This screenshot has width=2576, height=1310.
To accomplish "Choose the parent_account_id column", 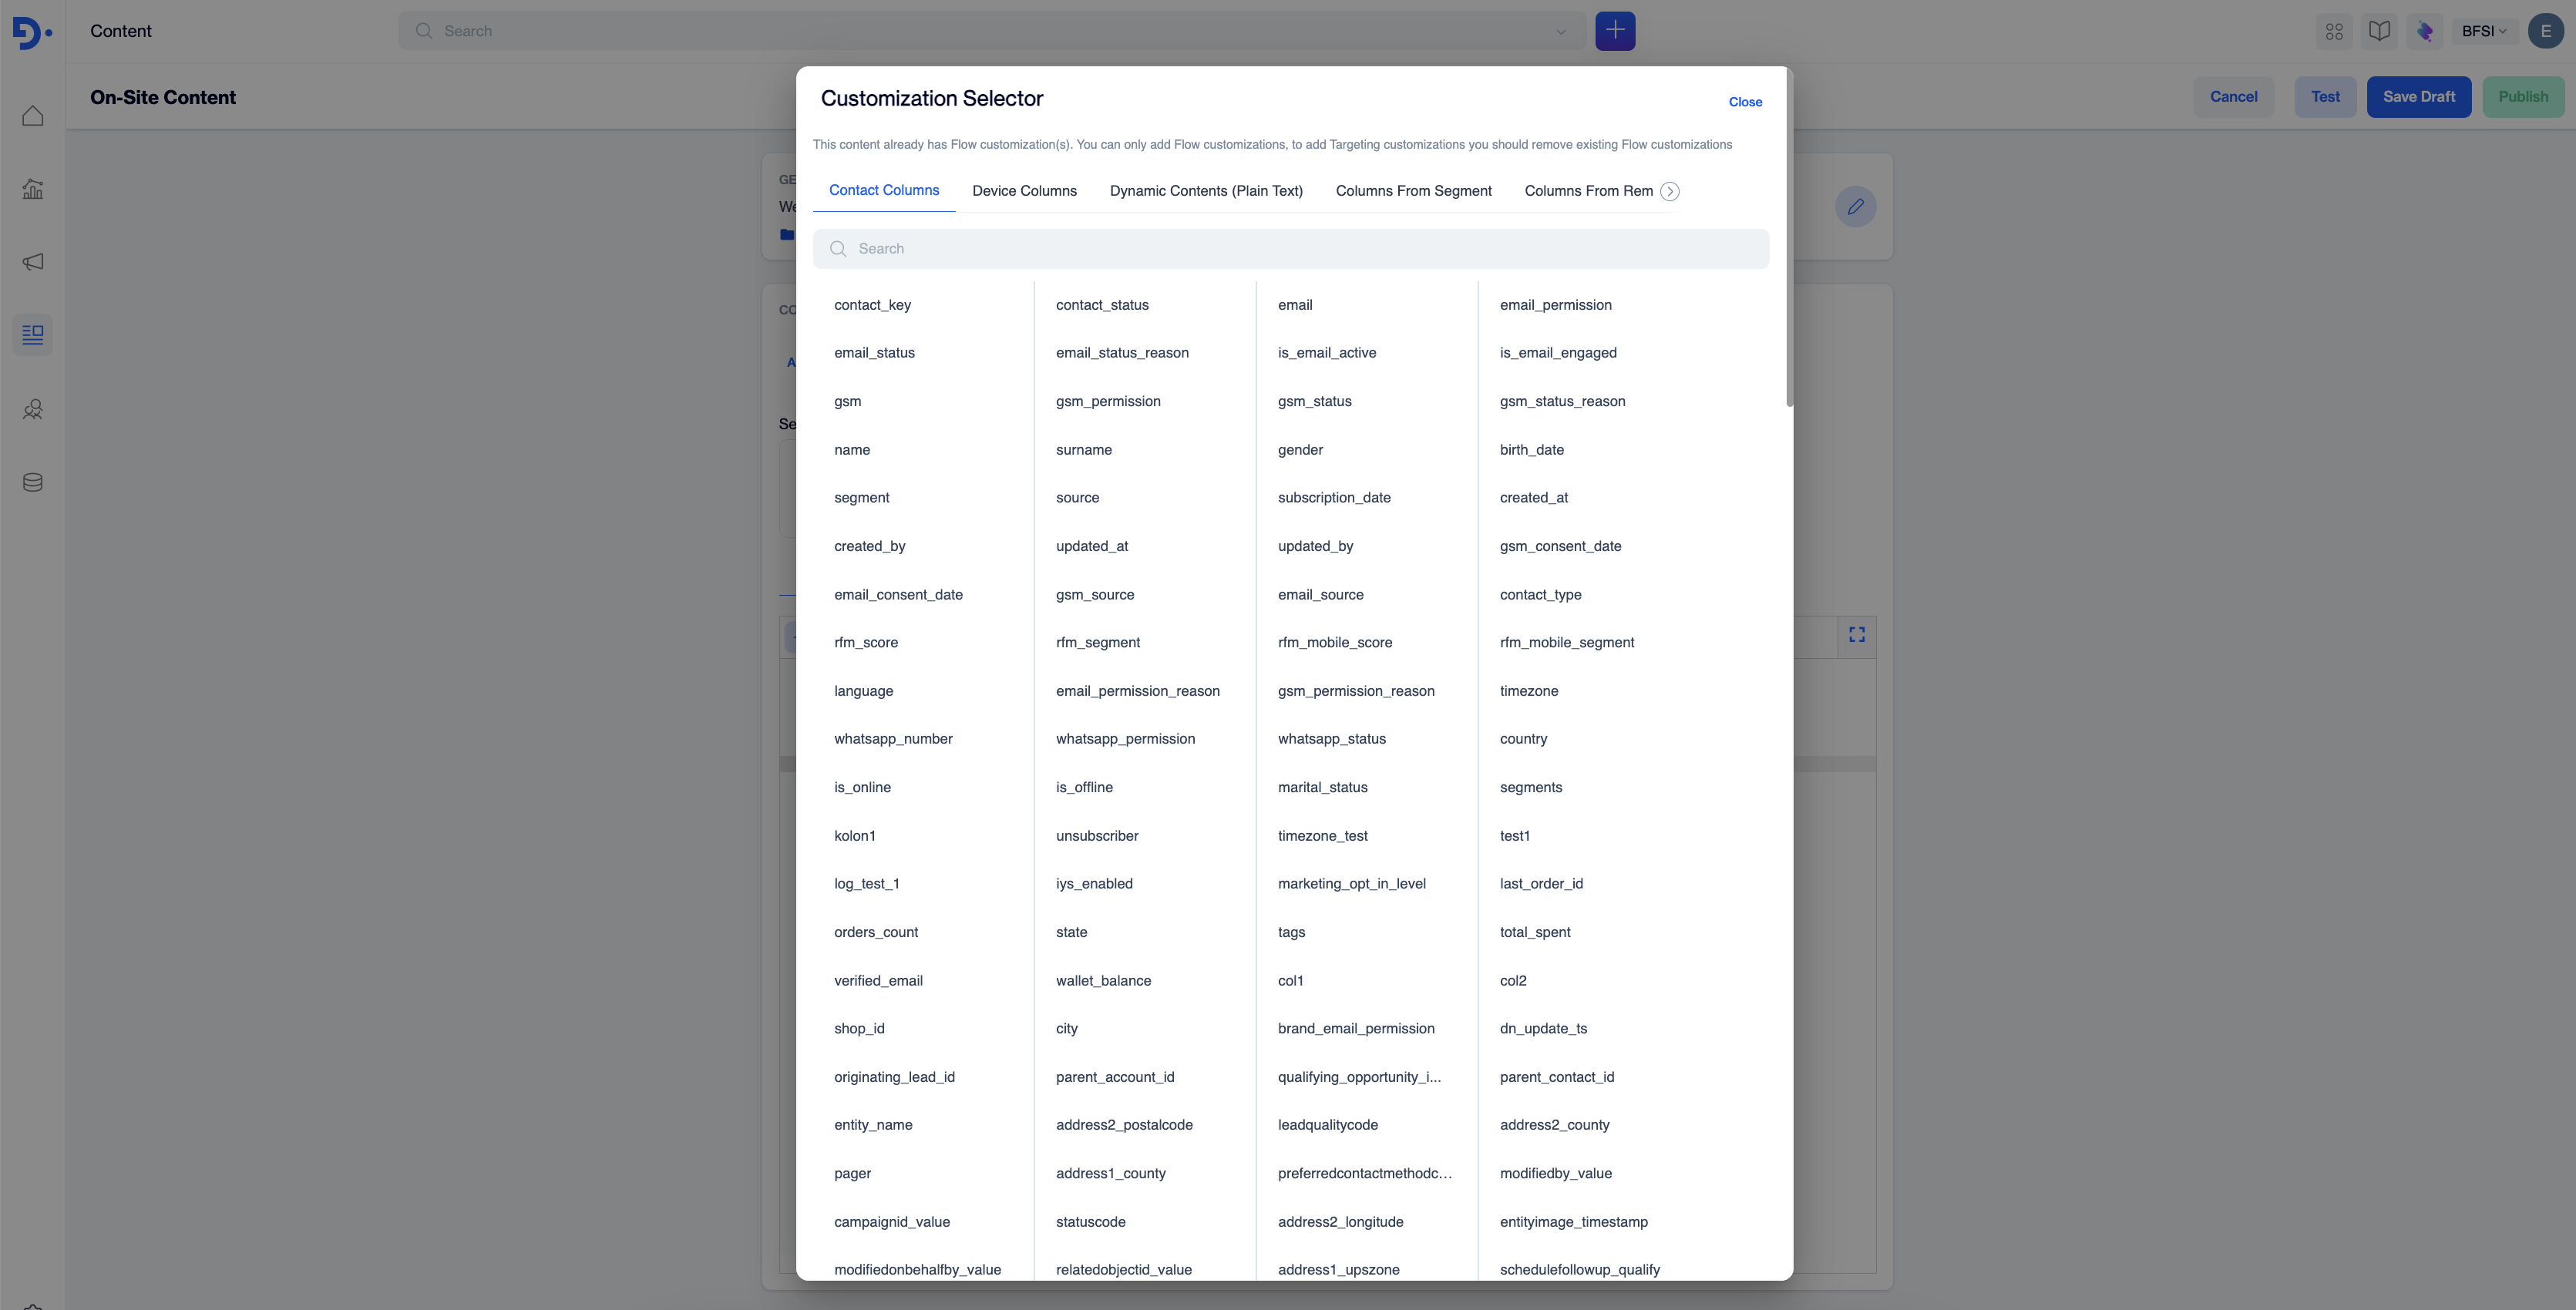I will (x=1115, y=1077).
